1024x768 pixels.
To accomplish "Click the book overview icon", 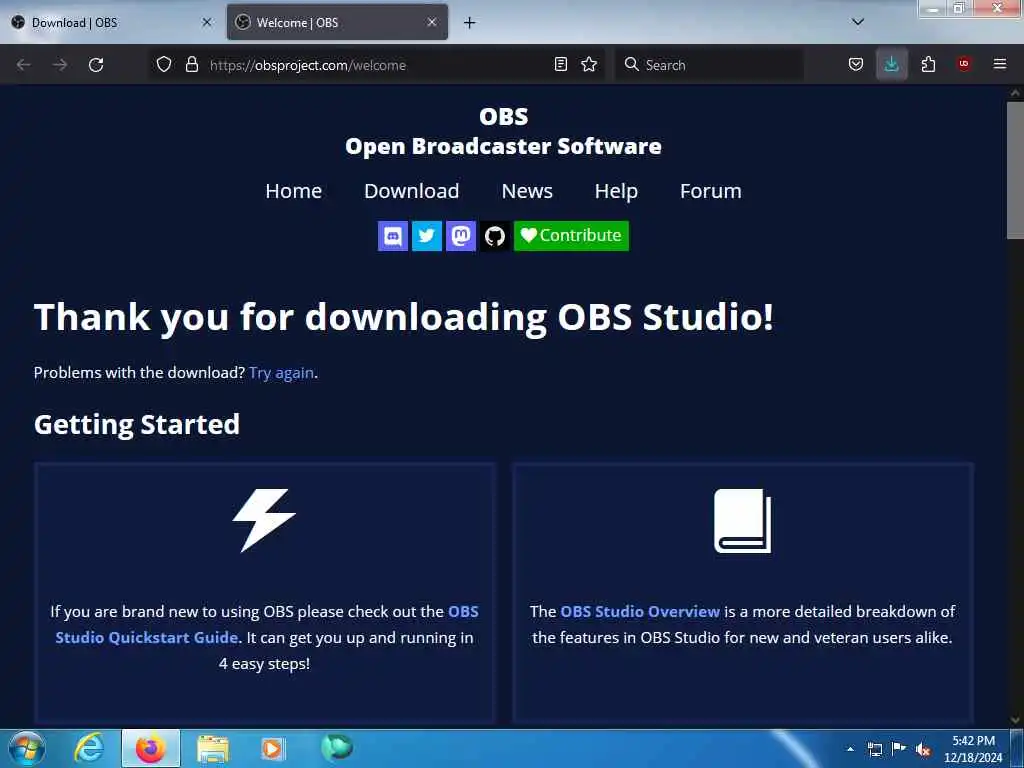I will point(743,521).
